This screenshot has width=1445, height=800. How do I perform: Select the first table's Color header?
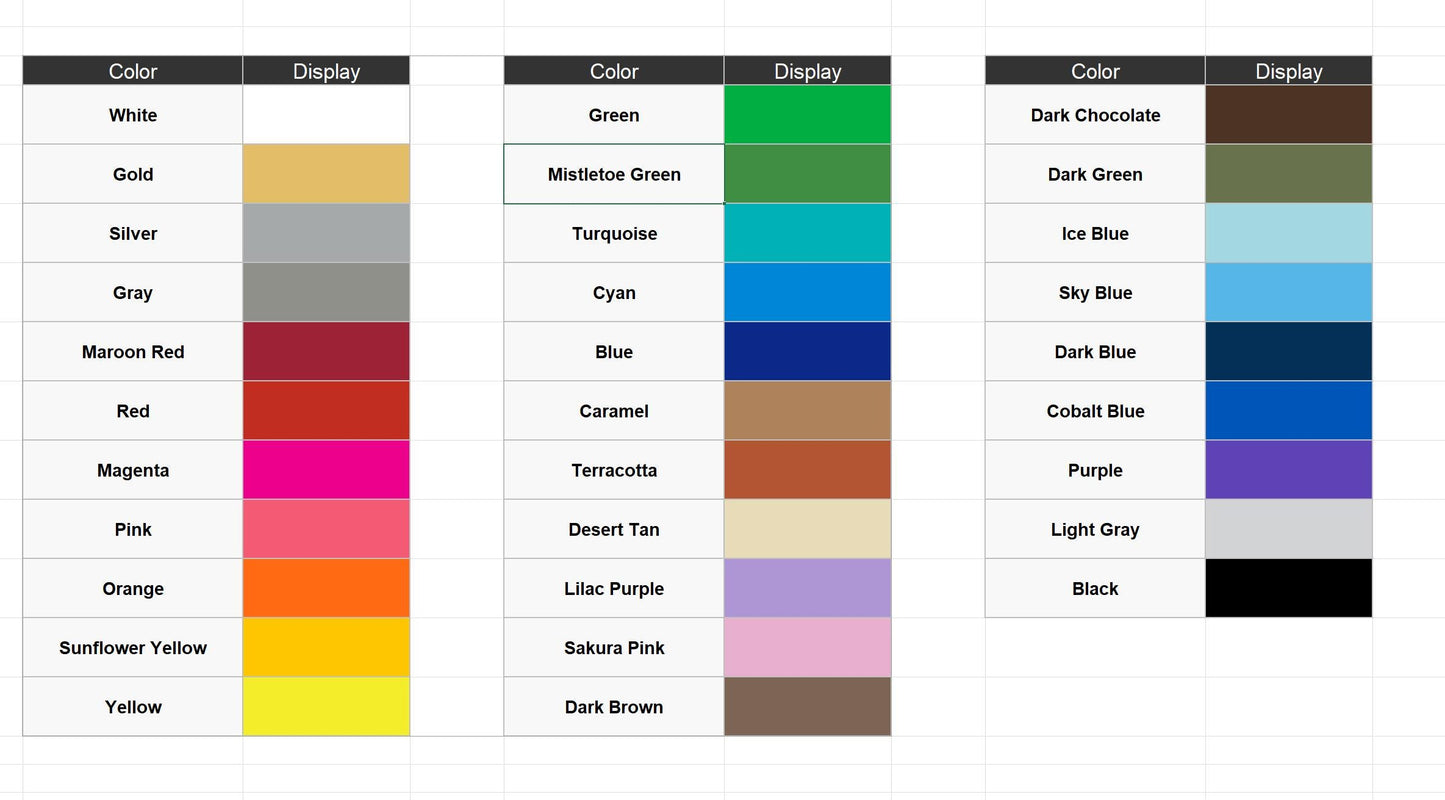click(133, 71)
